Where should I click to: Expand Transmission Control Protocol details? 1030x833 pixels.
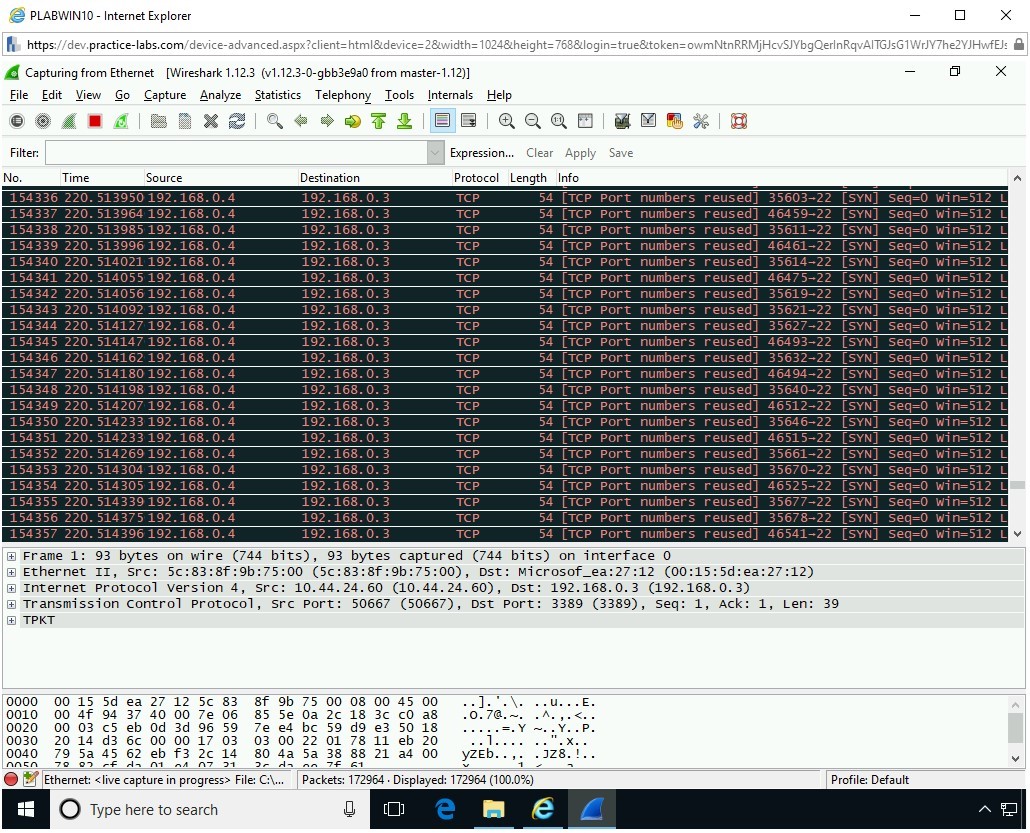pyautogui.click(x=11, y=604)
